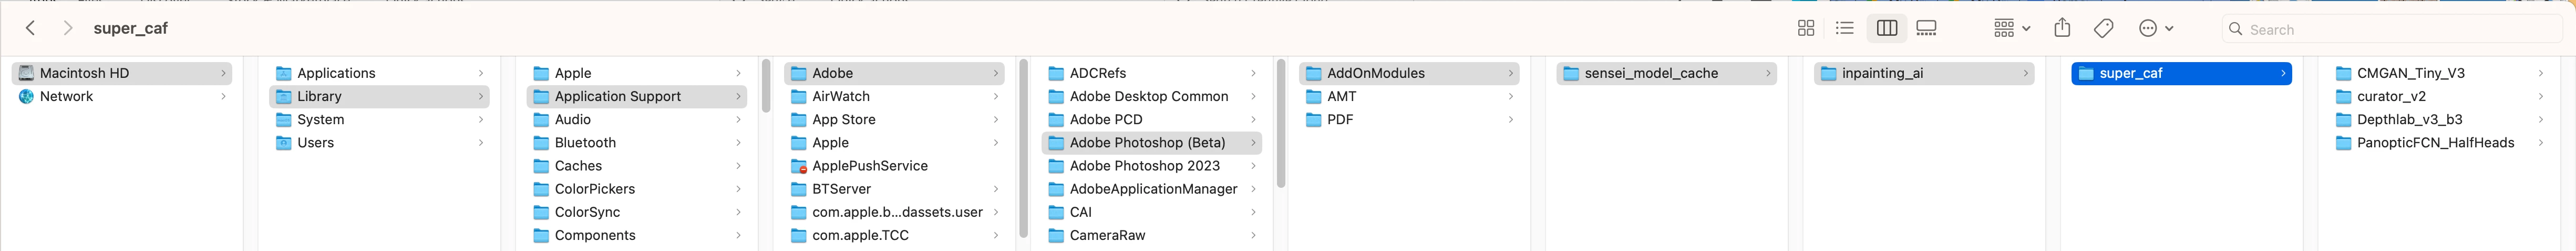Click the Edit Tags icon
2576x251 pixels.
2104,28
